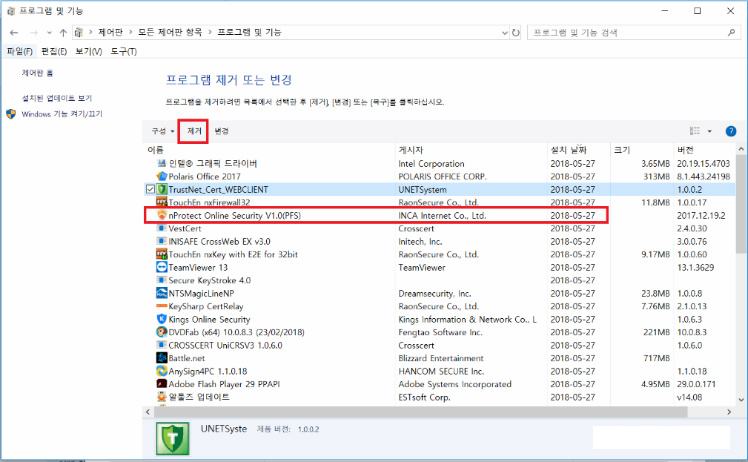The image size is (748, 462).
Task: Open 설치된 업데이트 보기 link
Action: [x=57, y=98]
